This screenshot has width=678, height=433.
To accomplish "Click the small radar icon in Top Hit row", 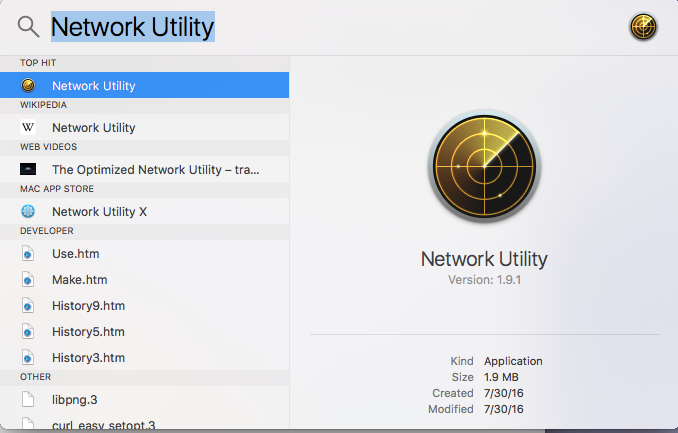I will click(x=28, y=85).
